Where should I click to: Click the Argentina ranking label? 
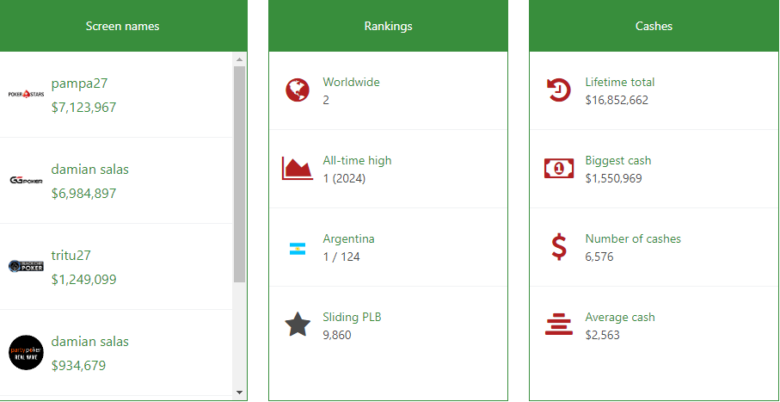coord(348,239)
